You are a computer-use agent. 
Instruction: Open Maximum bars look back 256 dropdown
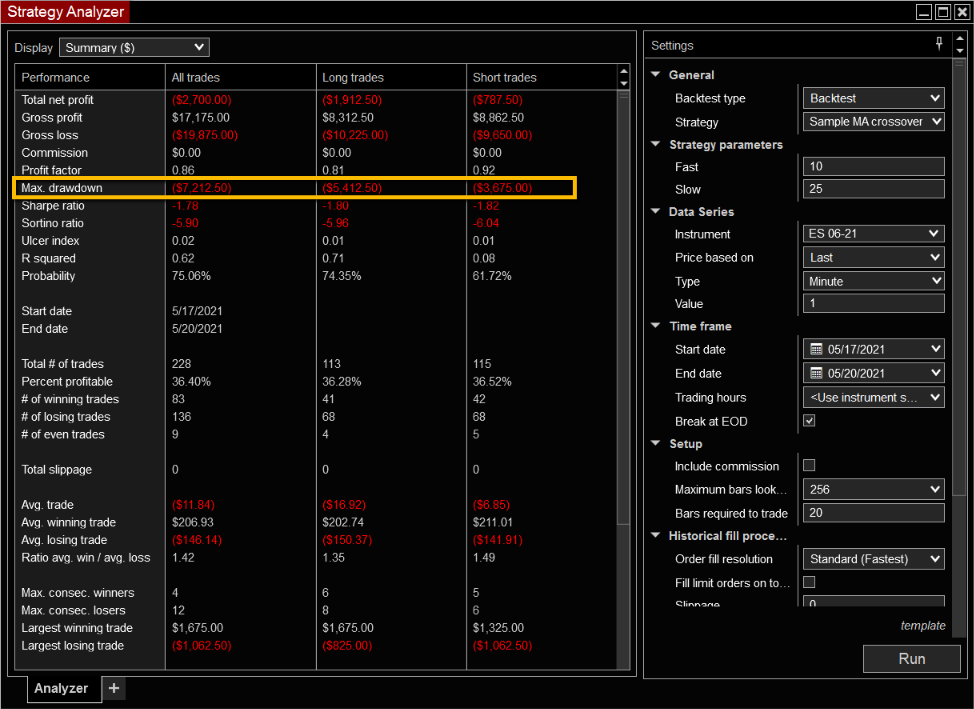(x=873, y=489)
